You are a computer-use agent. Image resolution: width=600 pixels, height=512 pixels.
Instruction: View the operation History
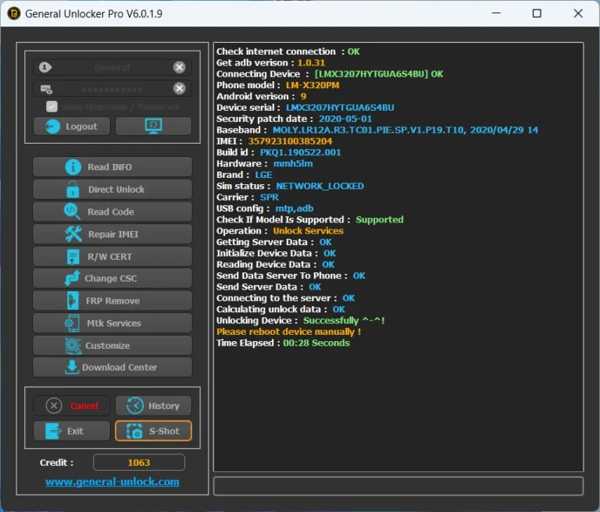(x=153, y=406)
